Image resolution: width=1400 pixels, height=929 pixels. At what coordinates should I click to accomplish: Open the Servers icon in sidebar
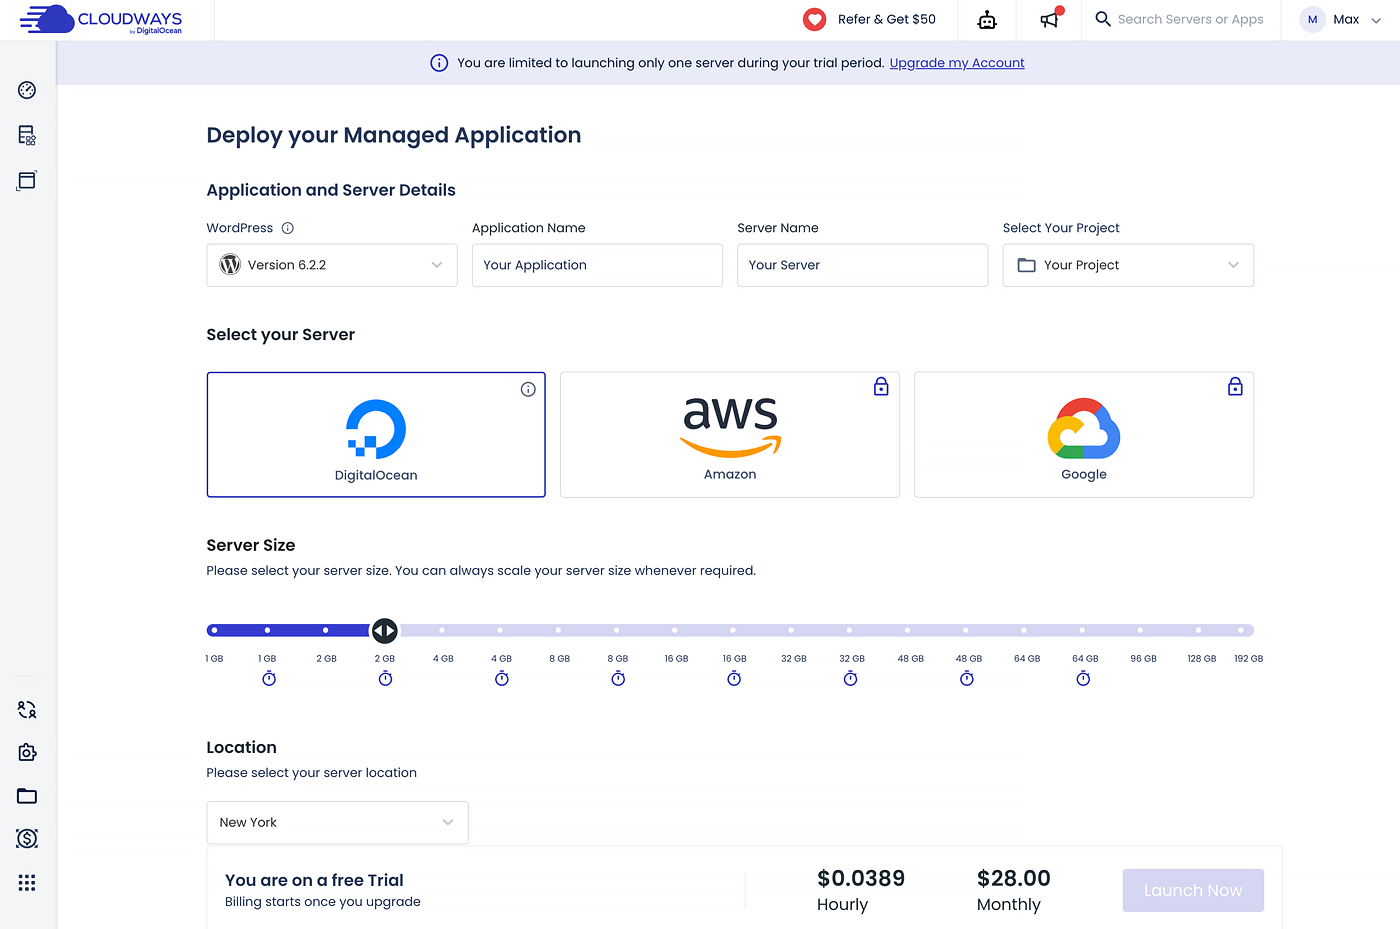27,135
